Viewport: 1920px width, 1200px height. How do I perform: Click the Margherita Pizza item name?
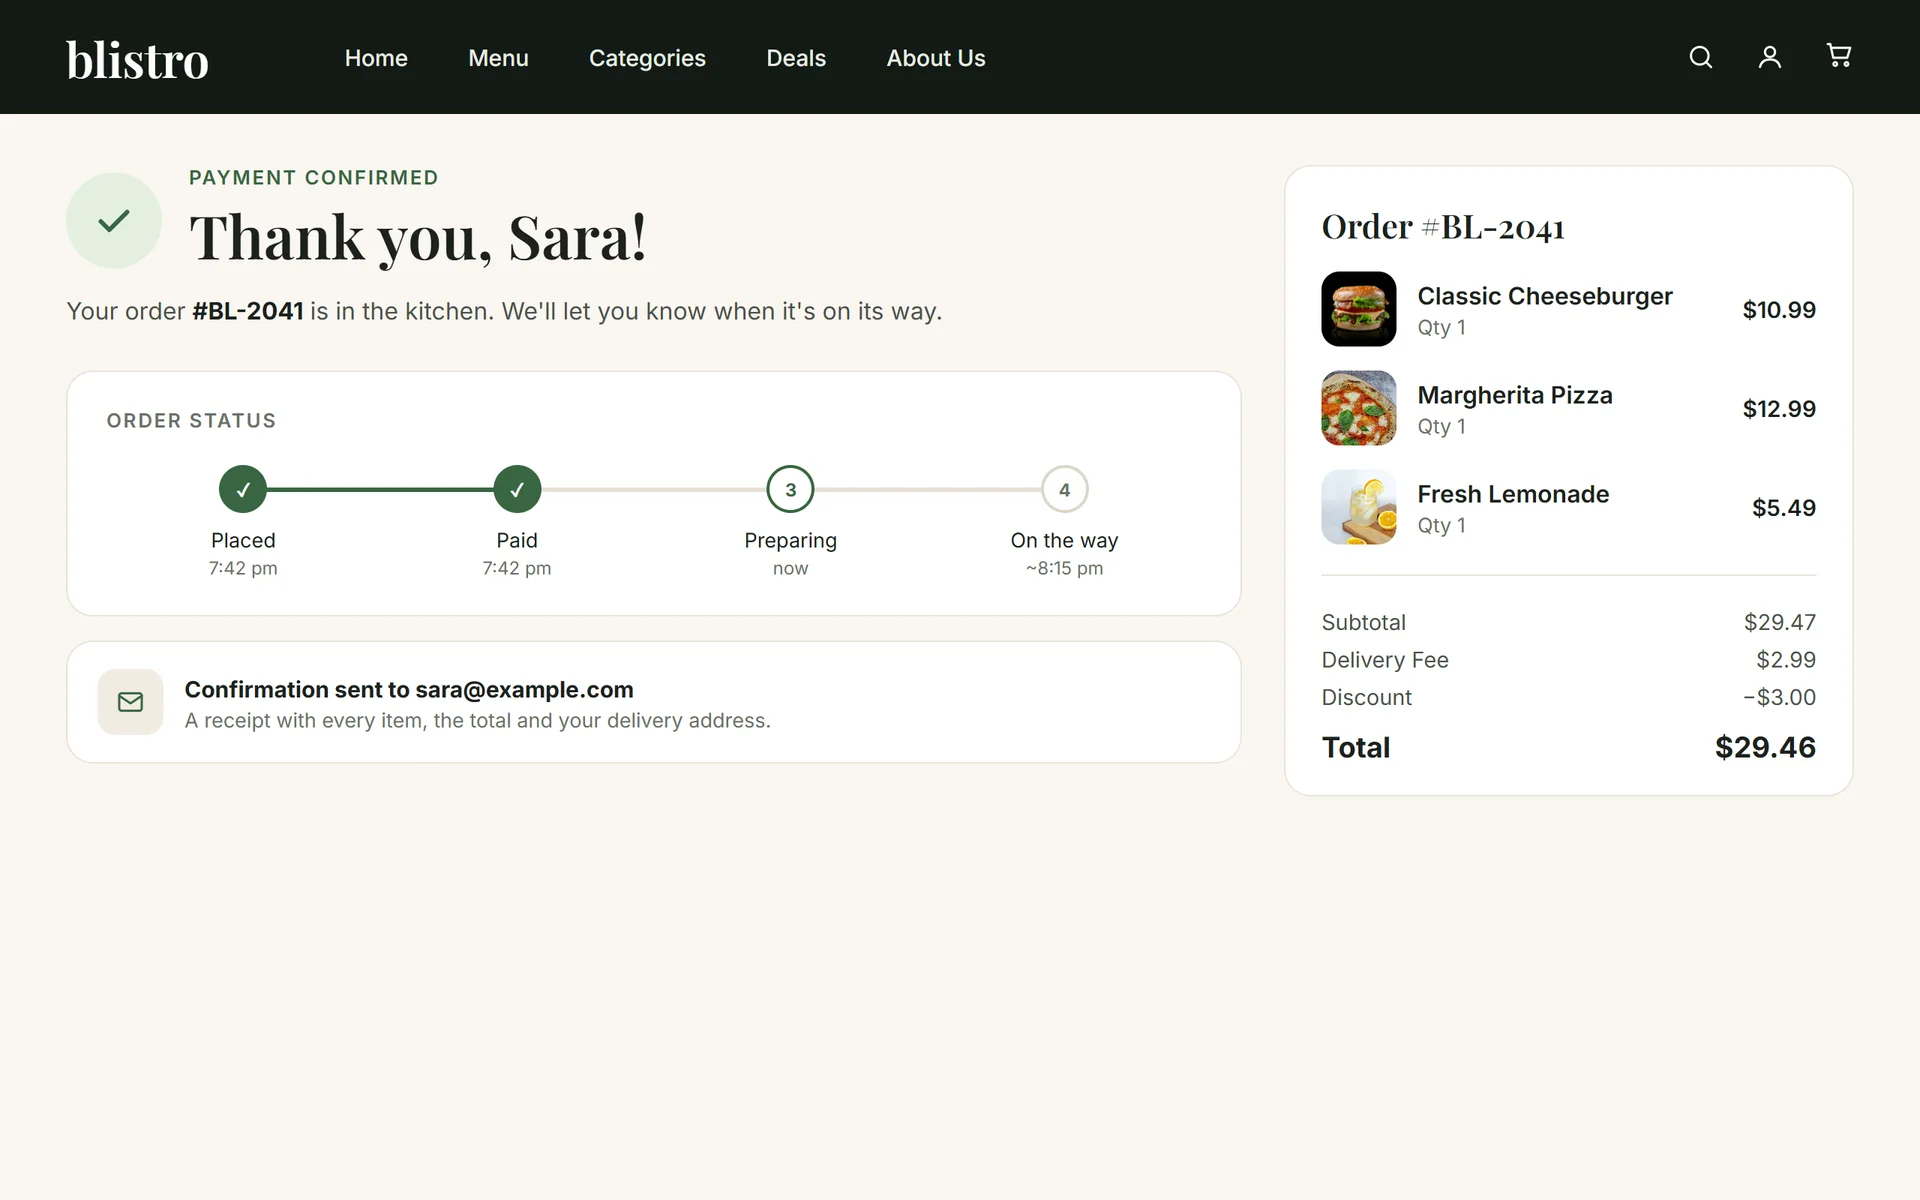pyautogui.click(x=1515, y=395)
